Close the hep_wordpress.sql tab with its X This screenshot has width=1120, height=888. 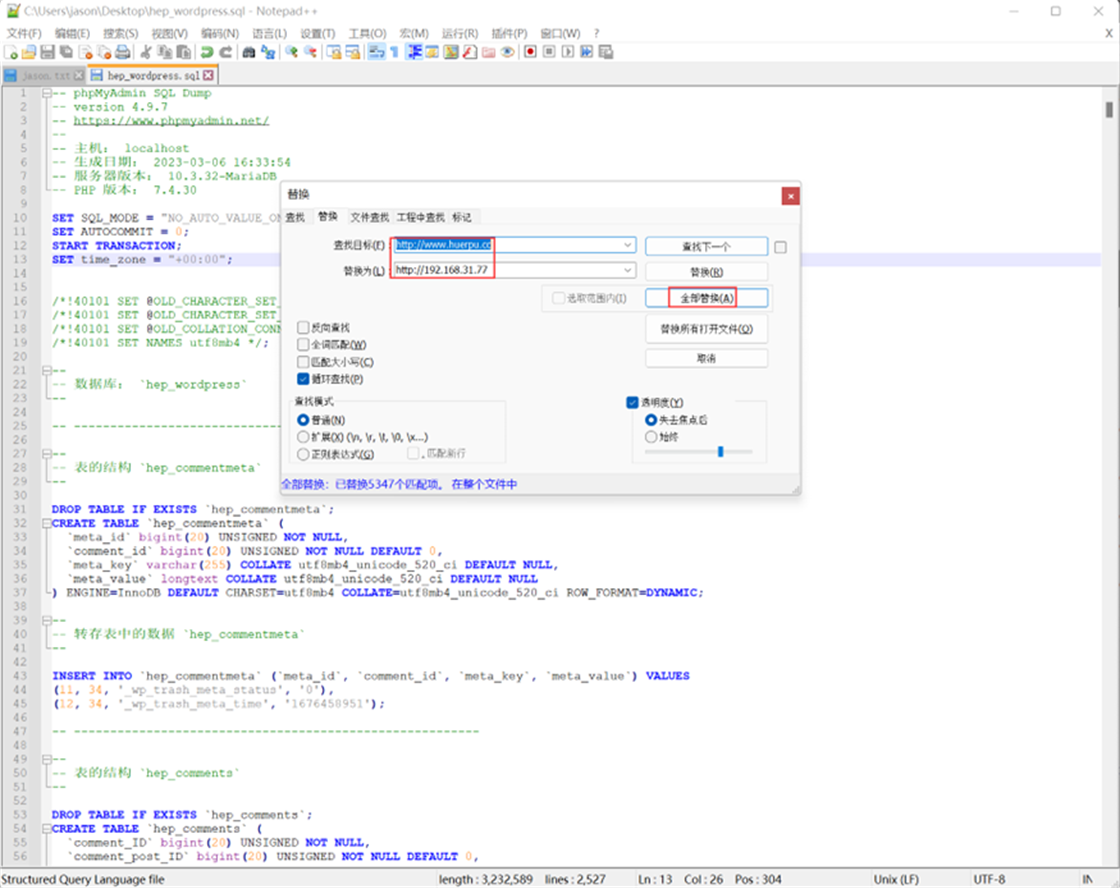pyautogui.click(x=208, y=75)
